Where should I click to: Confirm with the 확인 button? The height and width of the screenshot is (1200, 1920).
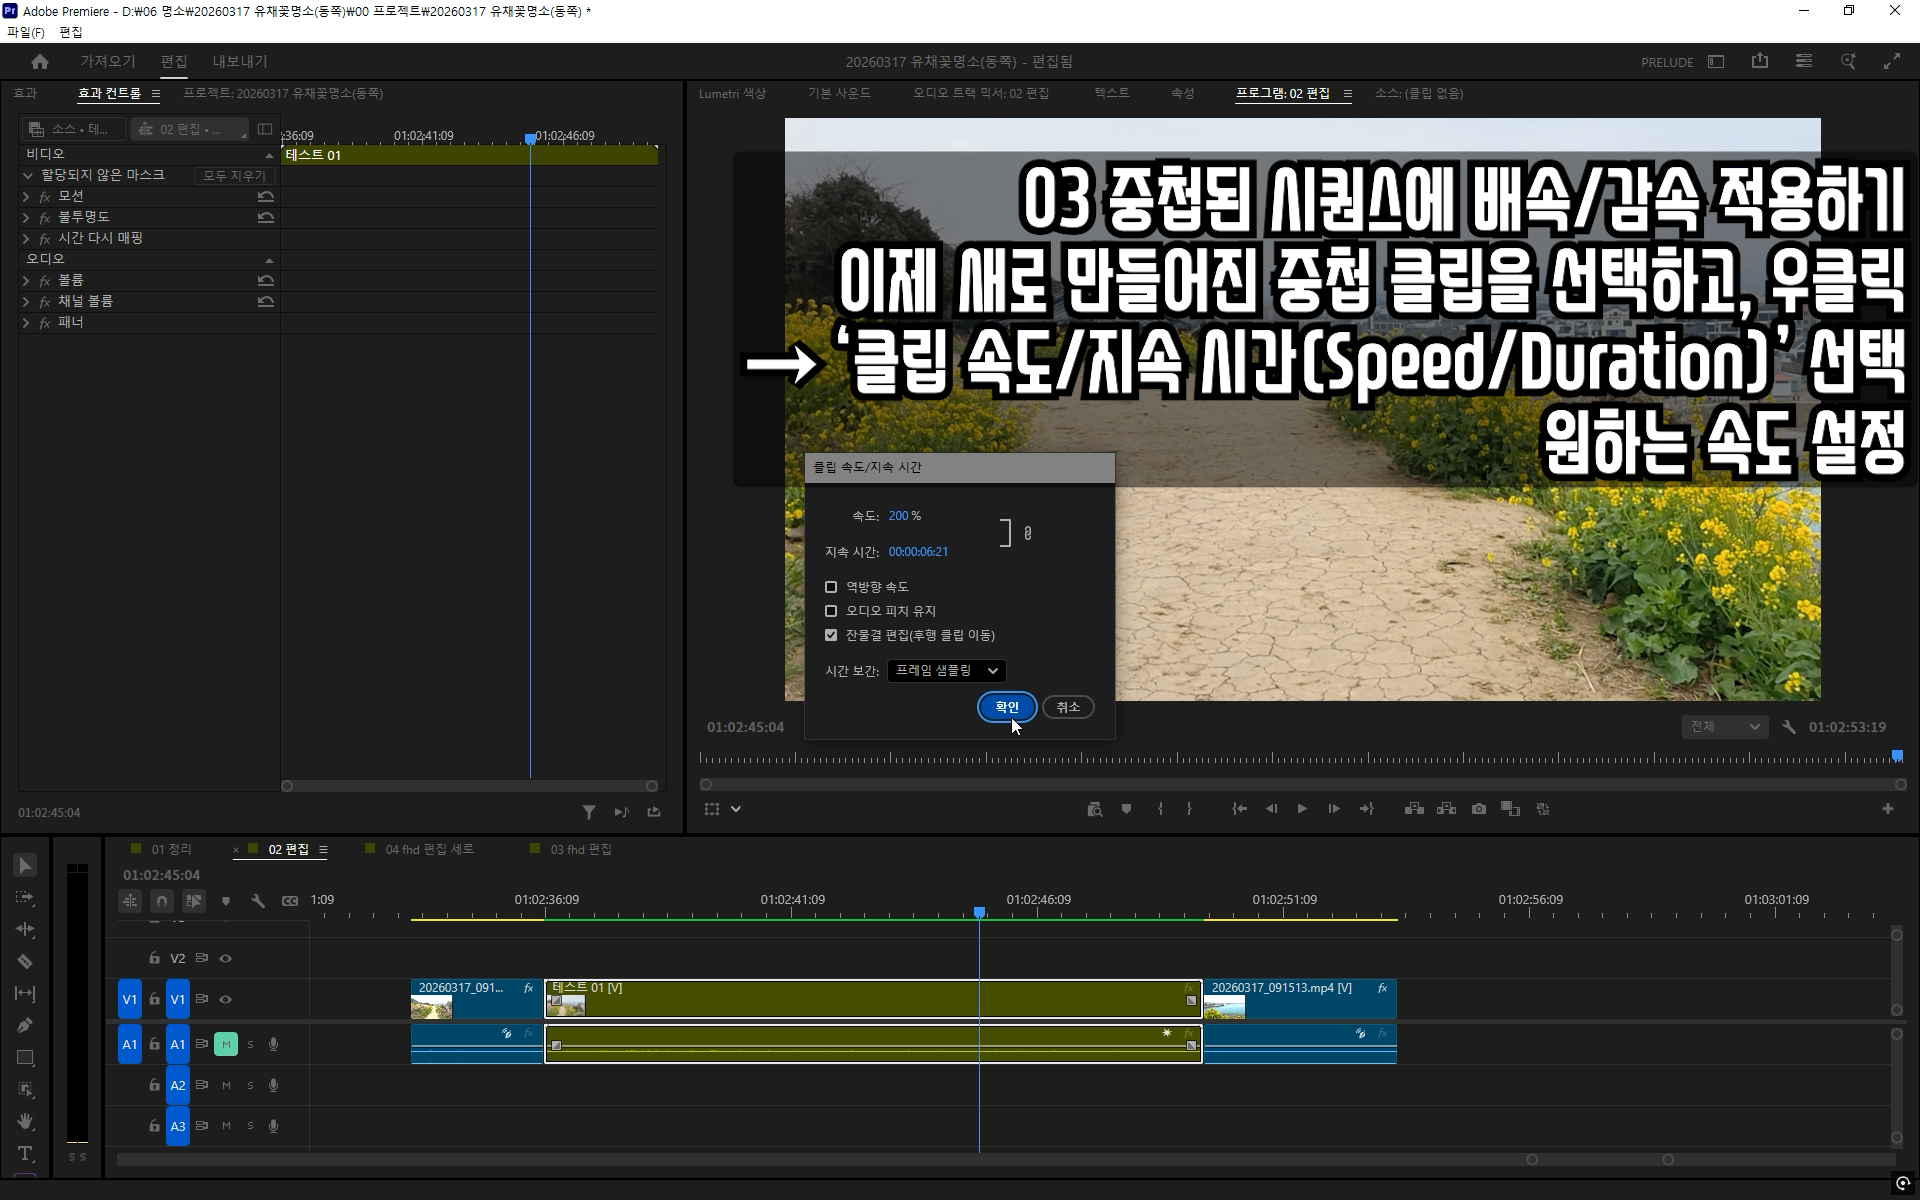1007,707
